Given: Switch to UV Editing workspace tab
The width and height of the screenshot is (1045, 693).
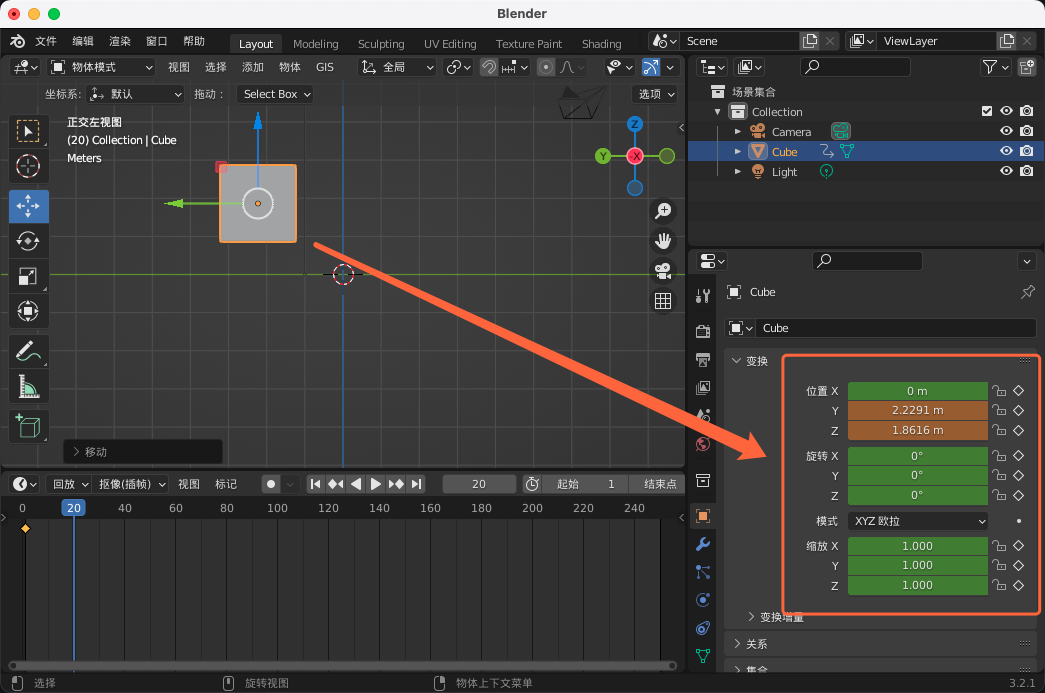Looking at the screenshot, I should [x=450, y=44].
